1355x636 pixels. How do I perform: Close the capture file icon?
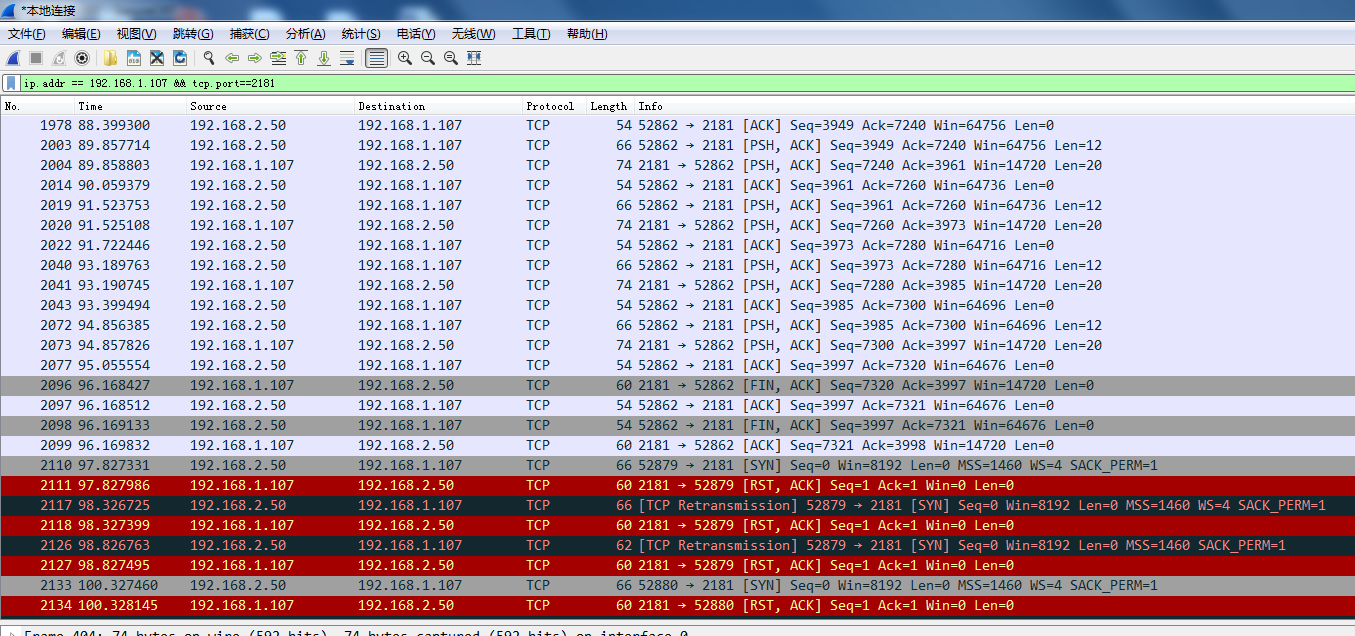click(157, 58)
